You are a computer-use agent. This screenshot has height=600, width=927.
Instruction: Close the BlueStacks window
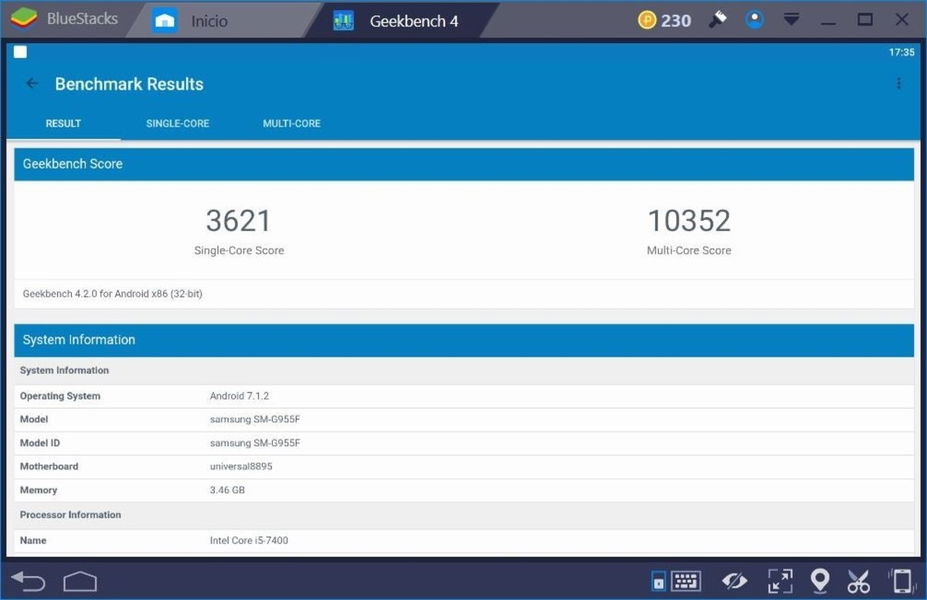coord(902,20)
